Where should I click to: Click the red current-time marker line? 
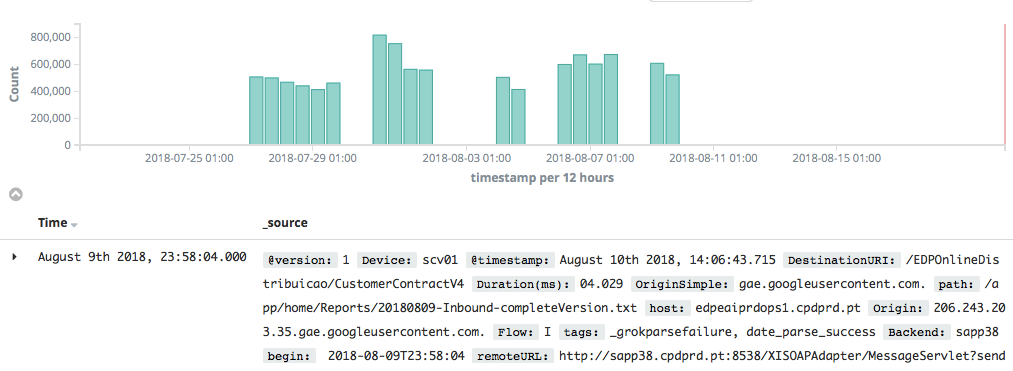1005,85
